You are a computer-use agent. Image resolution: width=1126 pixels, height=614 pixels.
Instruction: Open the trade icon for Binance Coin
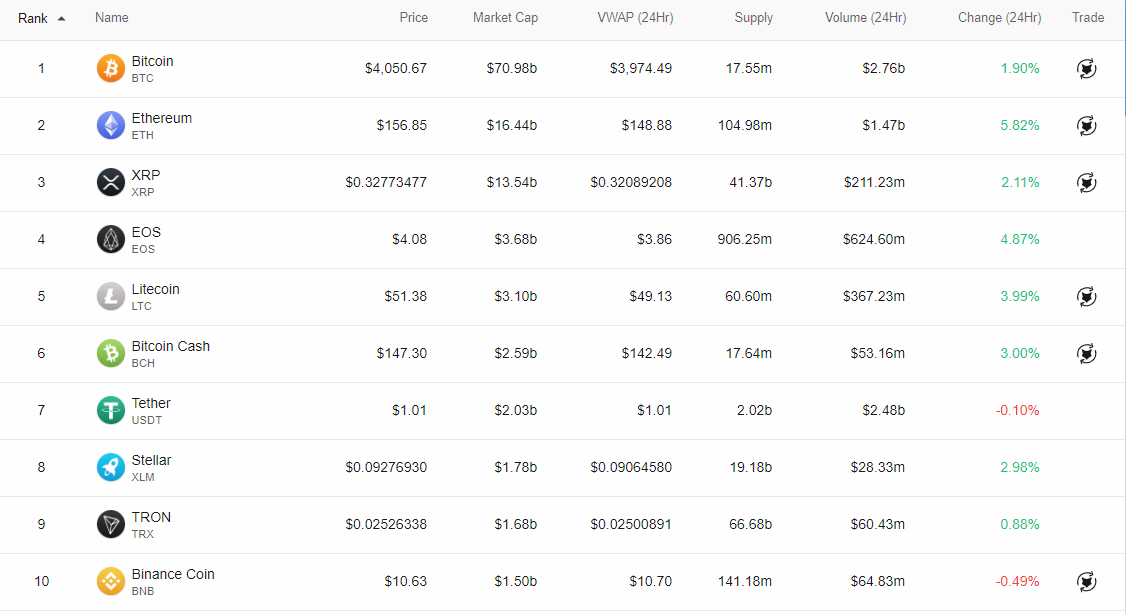point(1087,581)
